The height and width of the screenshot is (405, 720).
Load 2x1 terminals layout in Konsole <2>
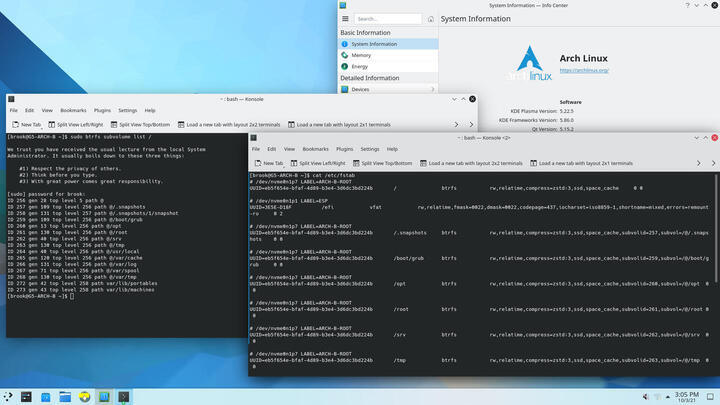point(581,163)
